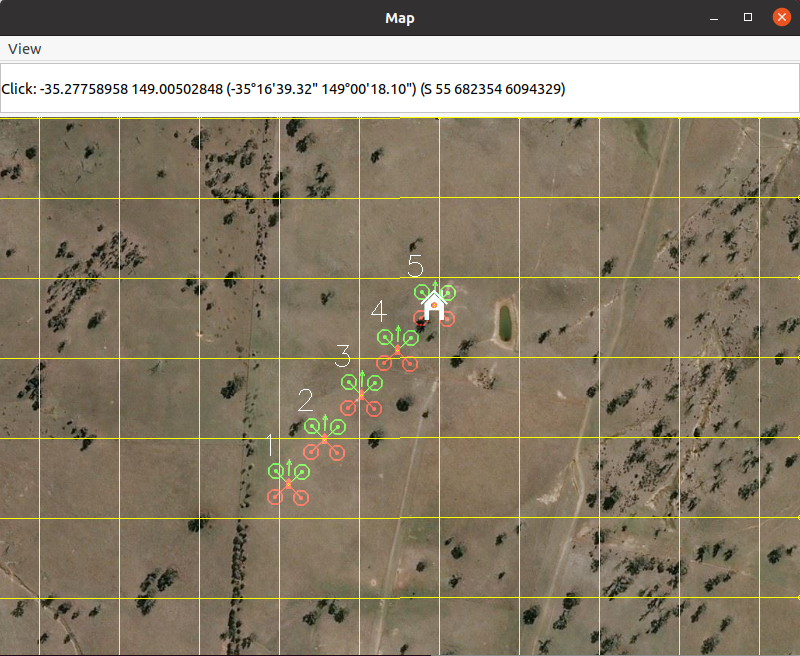Minimize the Map window
800x656 pixels.
pyautogui.click(x=714, y=17)
